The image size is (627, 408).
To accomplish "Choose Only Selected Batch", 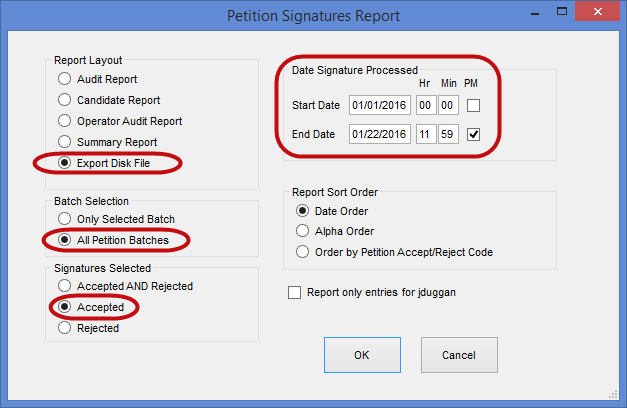I will [x=65, y=219].
